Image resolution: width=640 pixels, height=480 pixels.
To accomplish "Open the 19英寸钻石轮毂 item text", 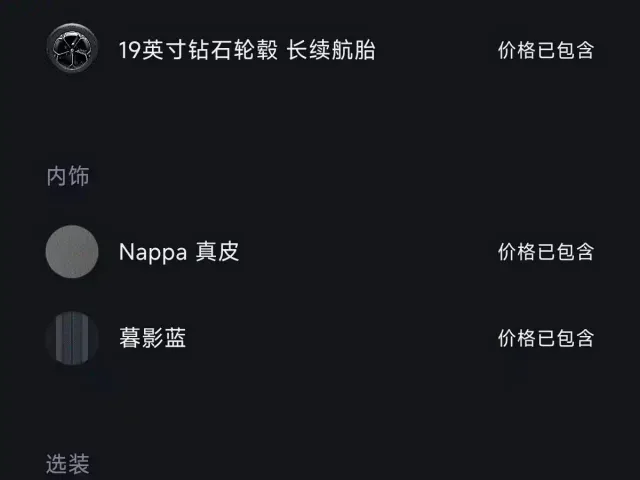I will tap(198, 50).
